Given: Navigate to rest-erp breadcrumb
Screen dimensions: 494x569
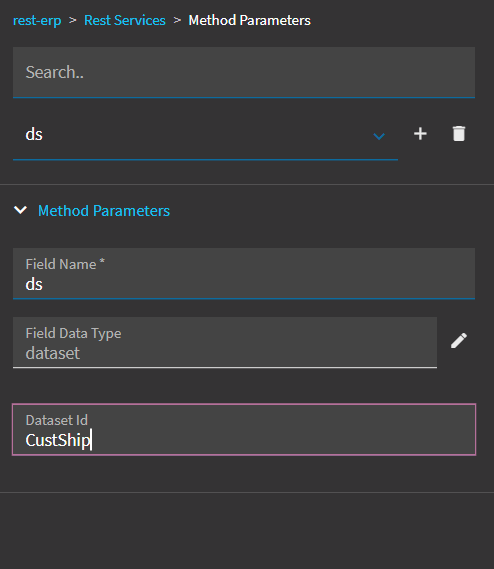Looking at the screenshot, I should tap(37, 20).
